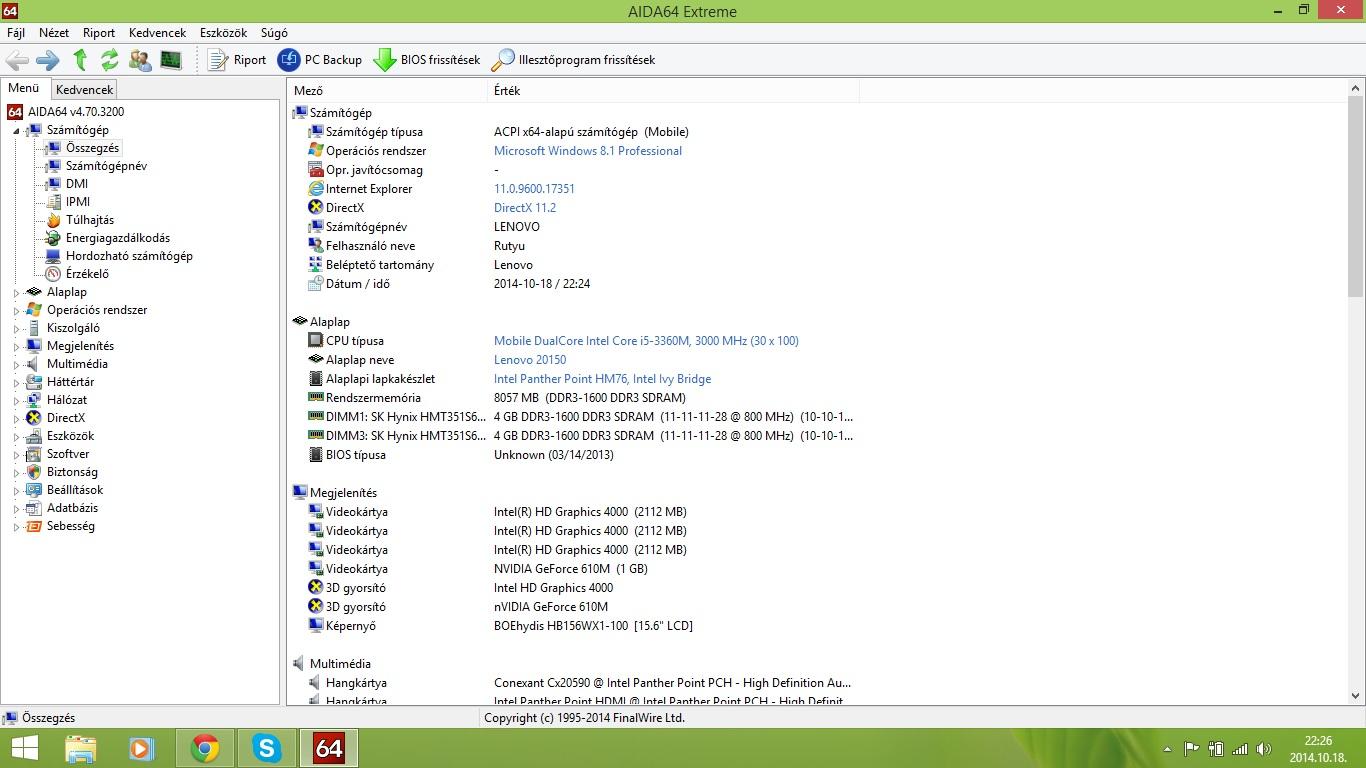Image resolution: width=1366 pixels, height=768 pixels.
Task: Click the vertical scrollbar down arrow
Action: (x=1356, y=696)
